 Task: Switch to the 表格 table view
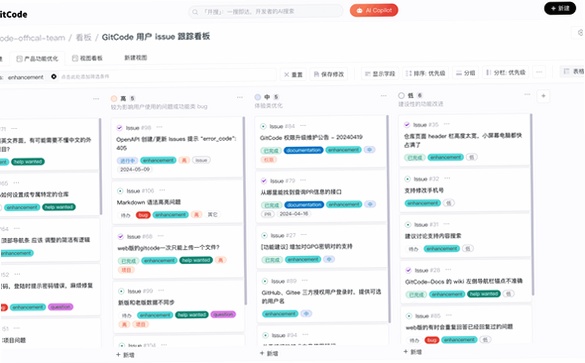[x=574, y=71]
